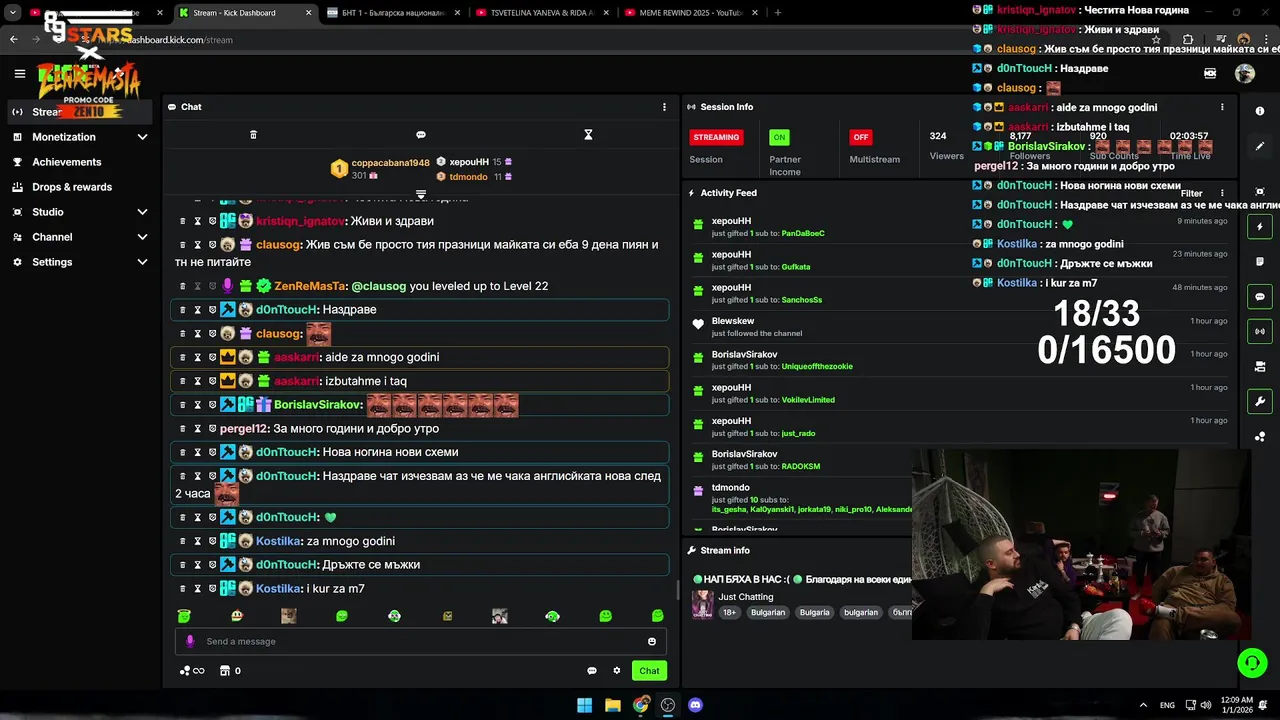The image size is (1280, 720).
Task: Delete kristiqn_ignatov's message with trash icon
Action: pyautogui.click(x=182, y=221)
